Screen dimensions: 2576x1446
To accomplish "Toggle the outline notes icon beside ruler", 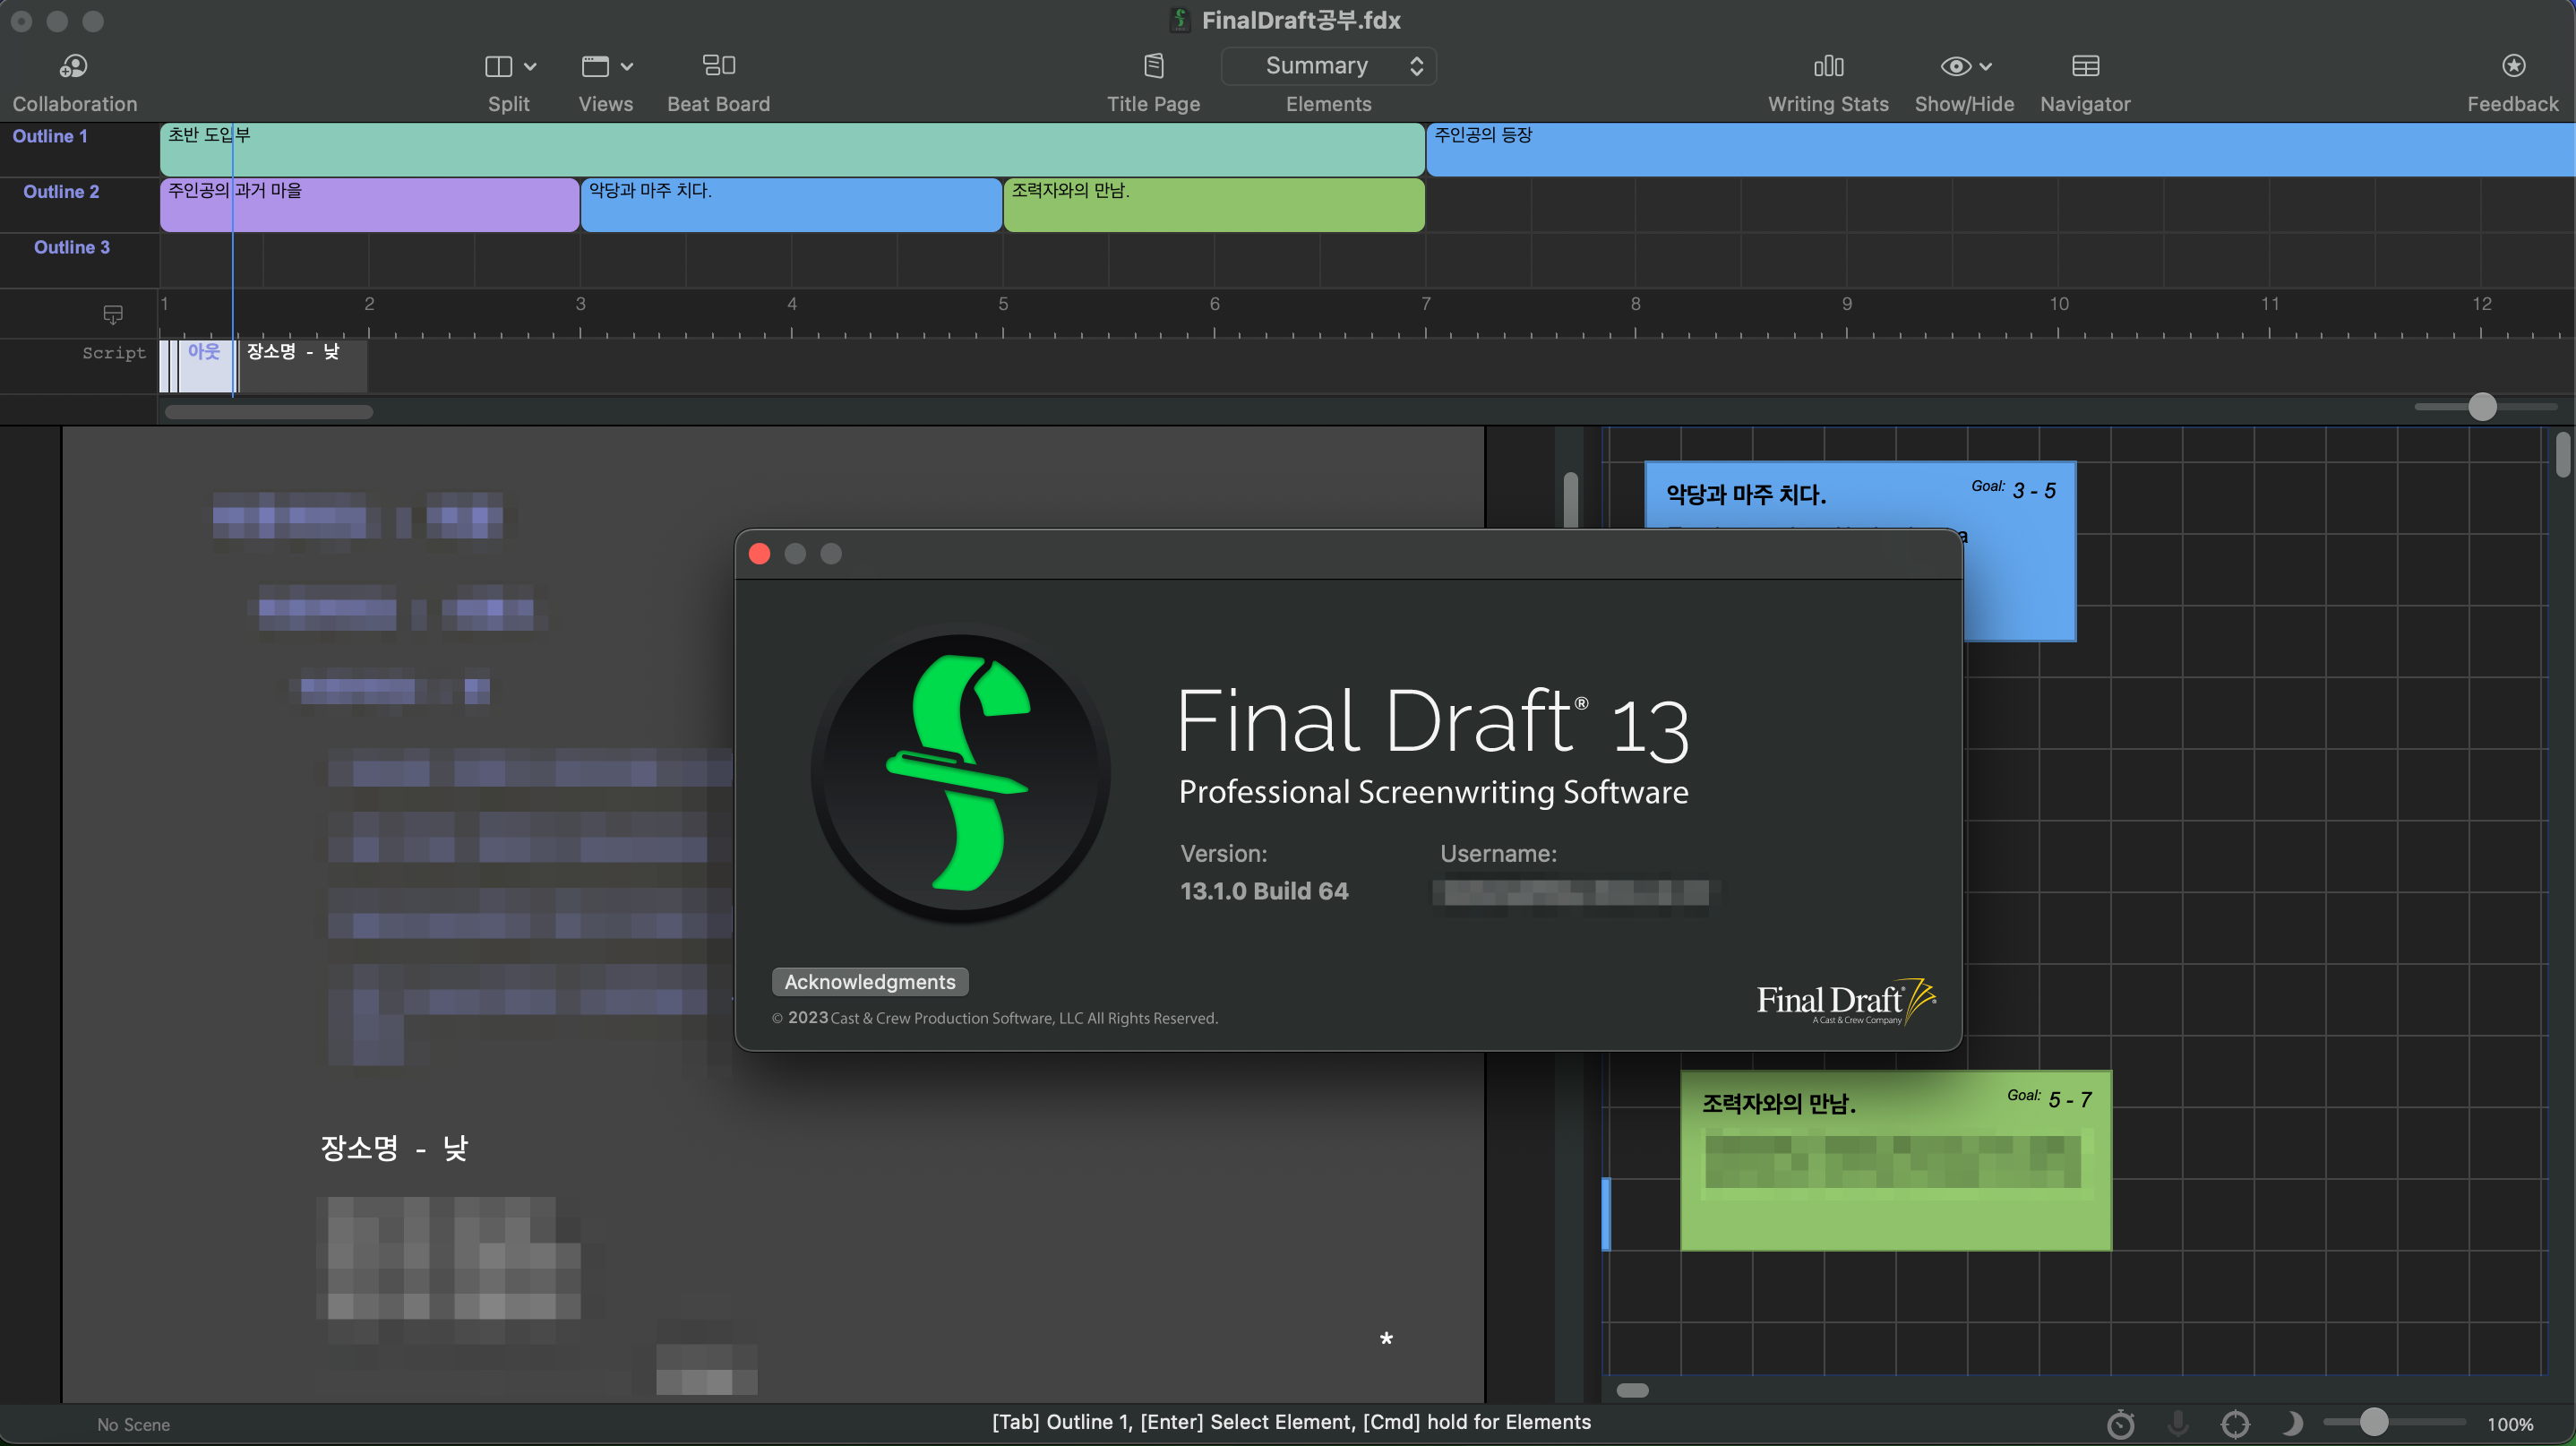I will 113,315.
